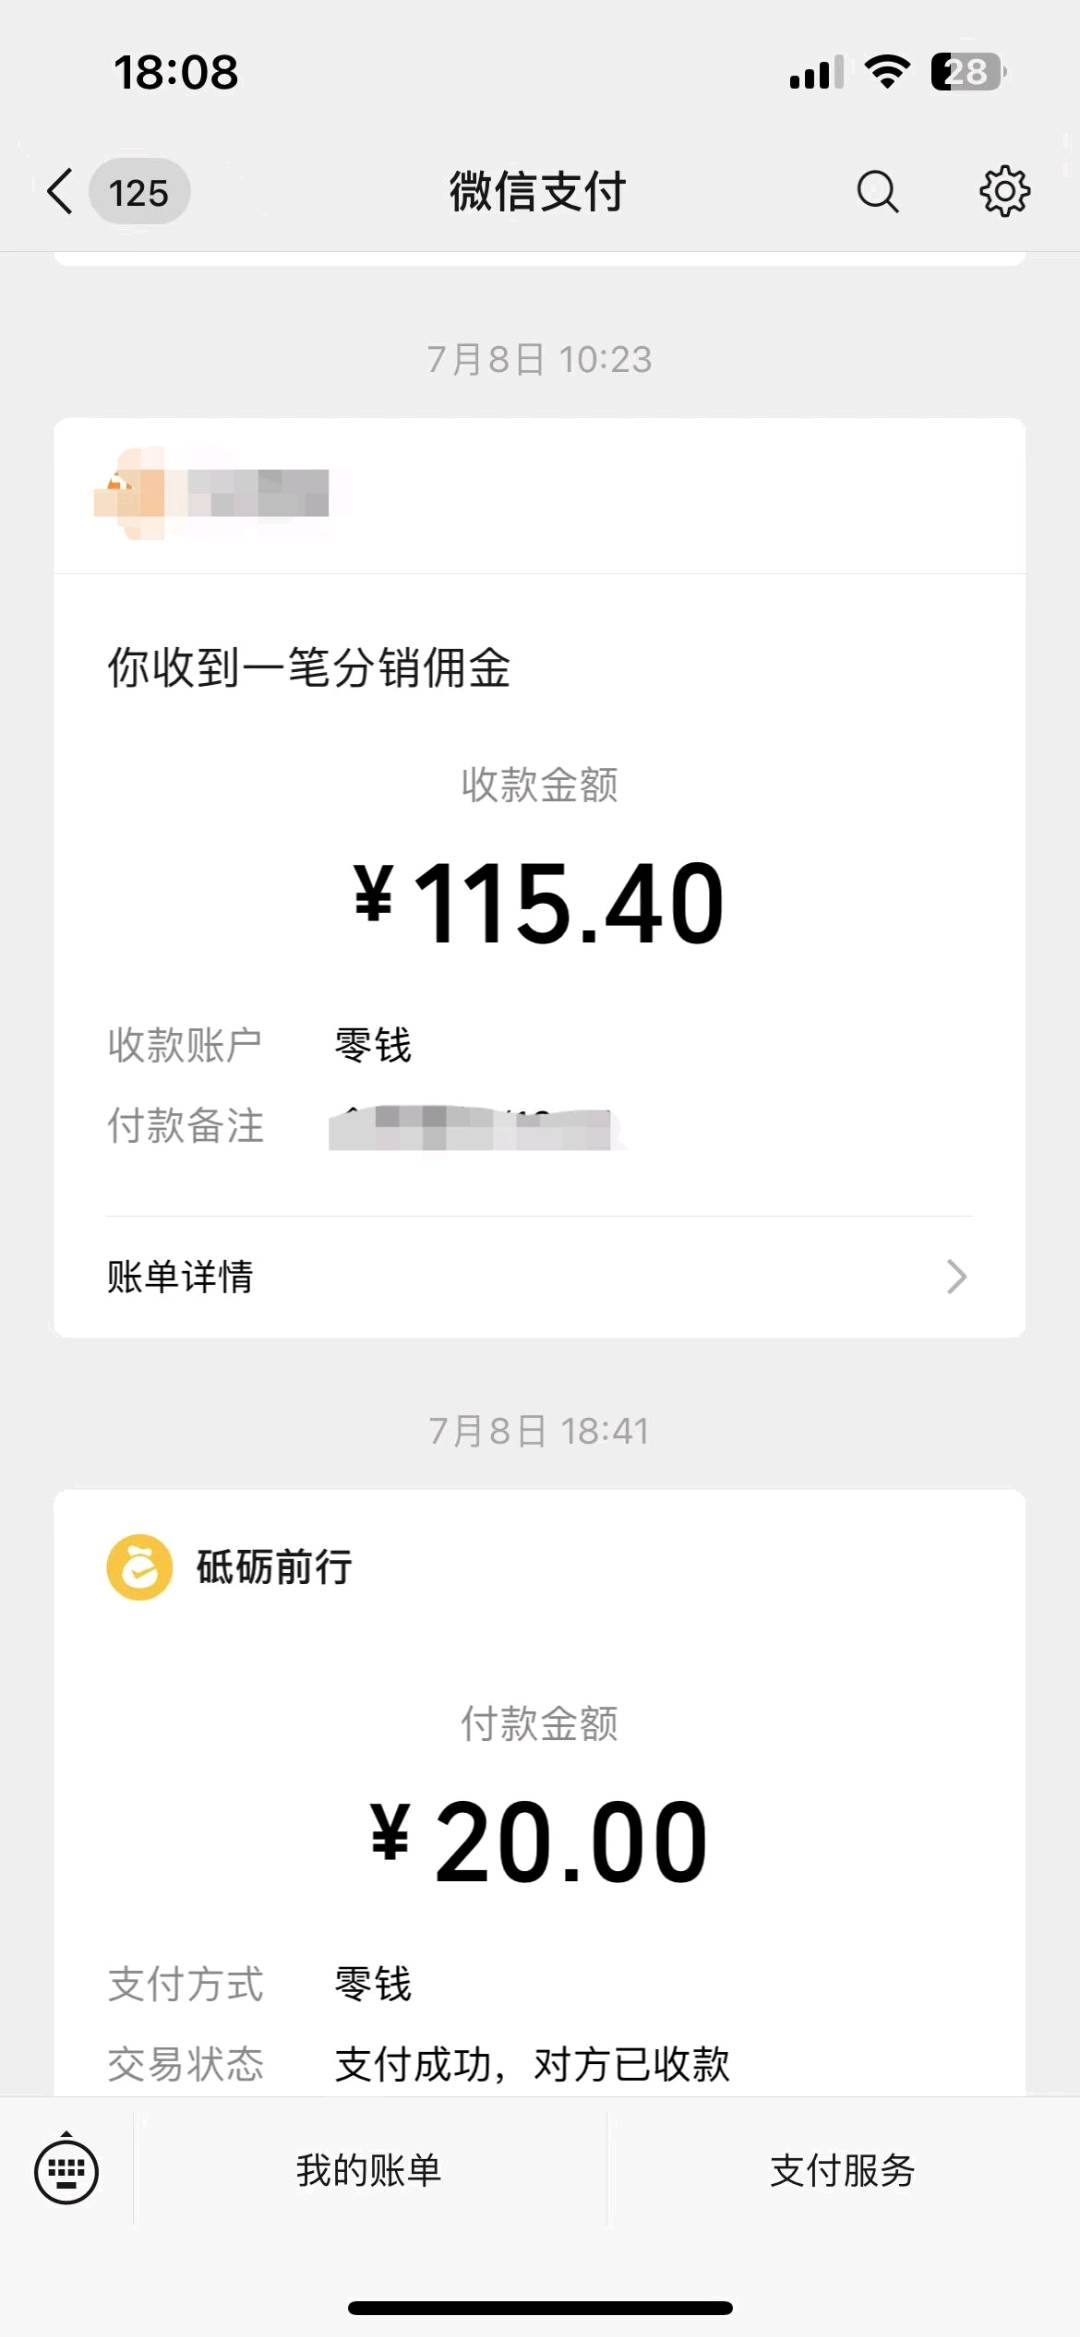Tap the 砥砺前行 merchant name
Image resolution: width=1080 pixels, height=2337 pixels.
[274, 1567]
